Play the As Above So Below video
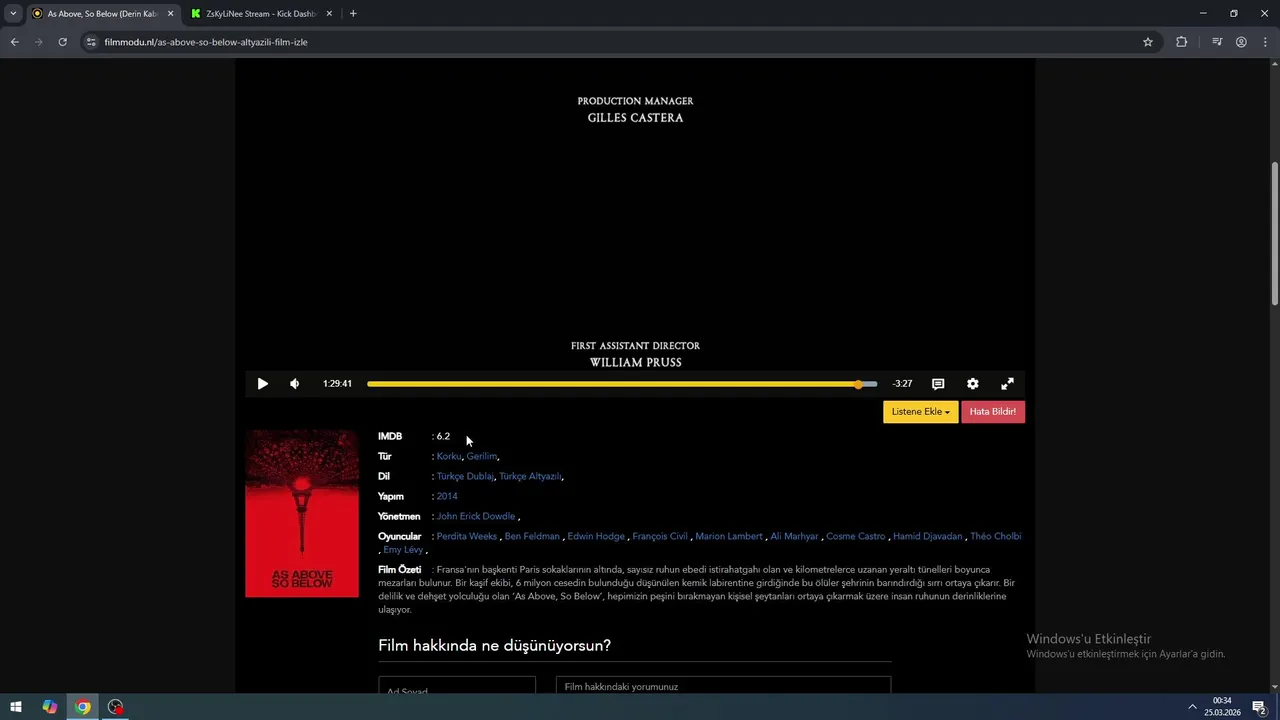This screenshot has width=1280, height=720. (x=262, y=384)
